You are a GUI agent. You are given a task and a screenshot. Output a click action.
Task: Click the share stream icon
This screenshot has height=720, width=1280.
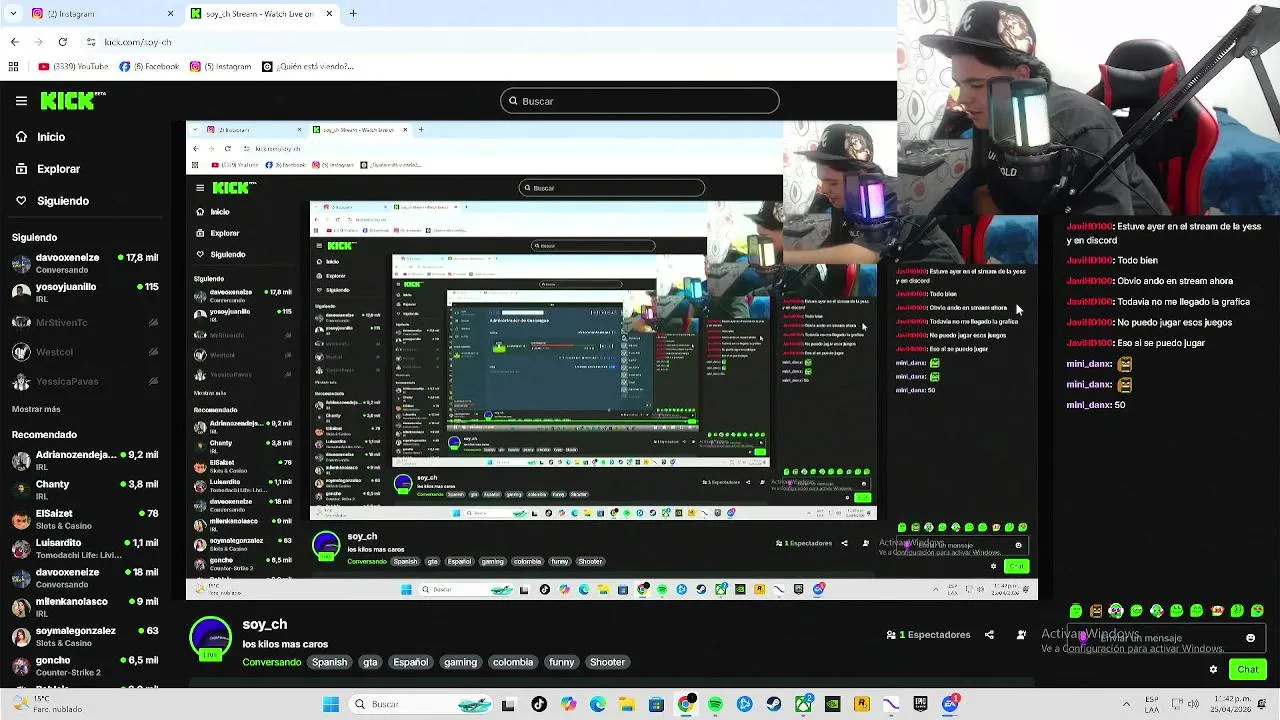click(x=989, y=635)
